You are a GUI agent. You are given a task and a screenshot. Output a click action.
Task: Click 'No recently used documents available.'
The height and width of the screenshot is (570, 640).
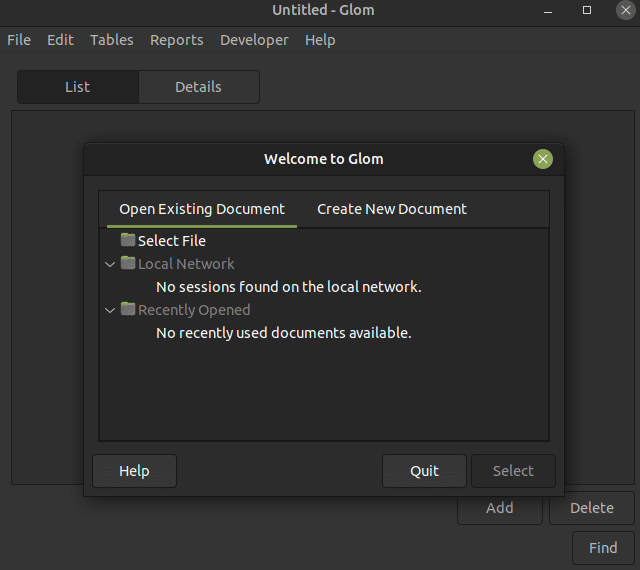[x=284, y=333]
